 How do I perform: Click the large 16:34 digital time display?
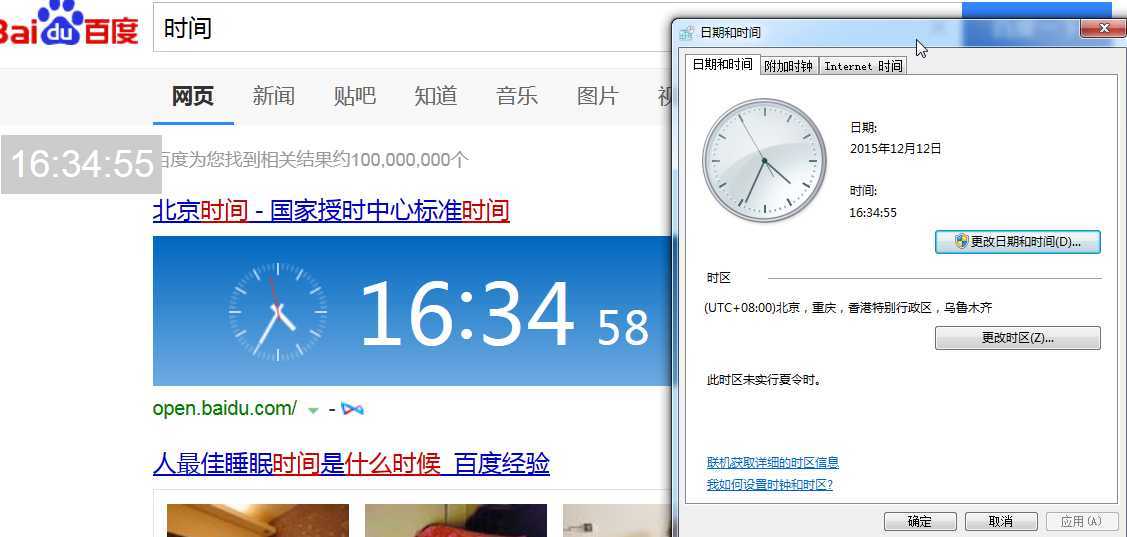(x=466, y=315)
